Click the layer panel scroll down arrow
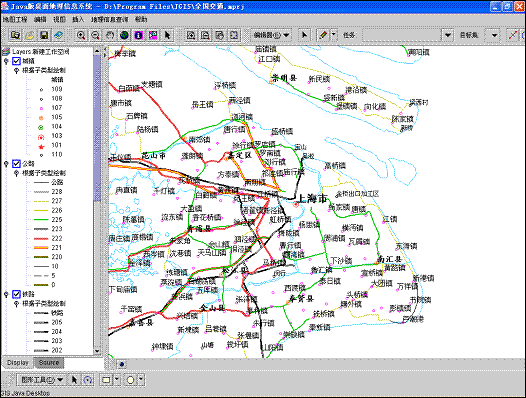The image size is (526, 398). (x=97, y=351)
